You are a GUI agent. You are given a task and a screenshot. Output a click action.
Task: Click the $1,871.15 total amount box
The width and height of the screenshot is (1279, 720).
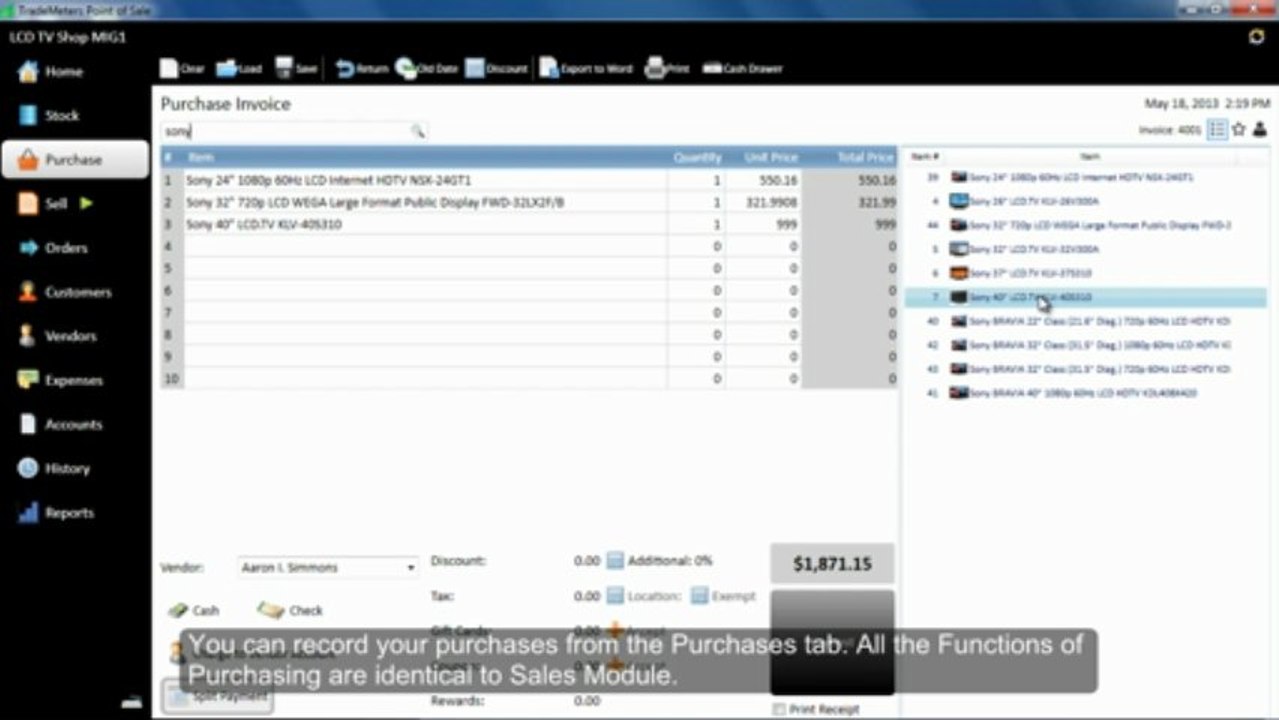832,564
